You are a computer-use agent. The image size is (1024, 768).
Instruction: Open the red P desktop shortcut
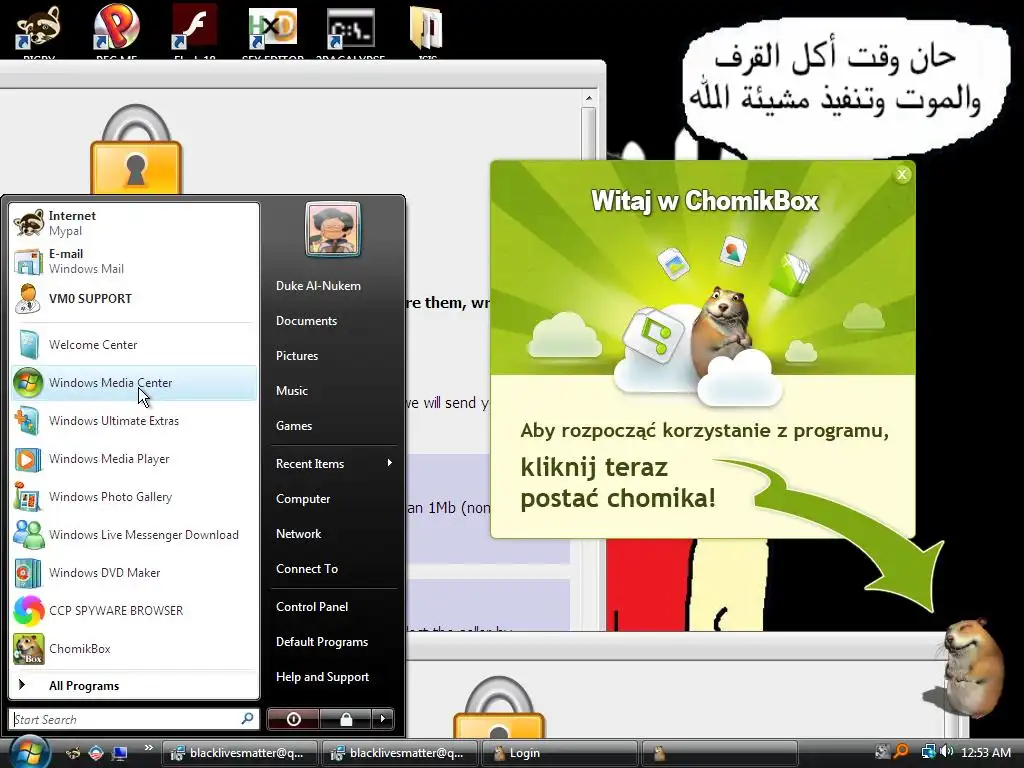coord(116,29)
